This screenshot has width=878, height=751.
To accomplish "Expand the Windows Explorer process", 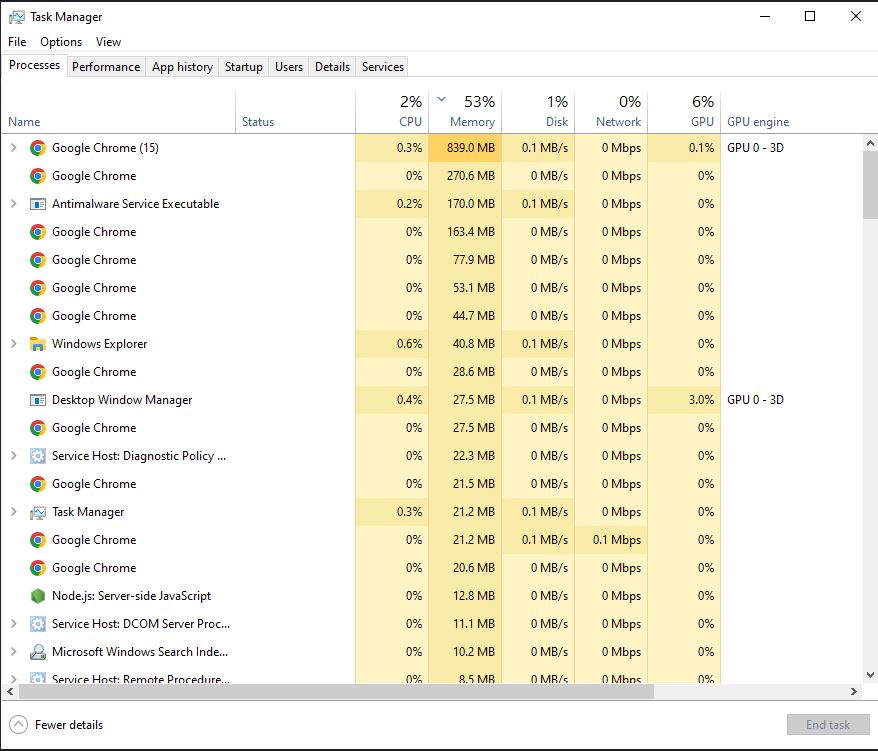I will pos(13,344).
